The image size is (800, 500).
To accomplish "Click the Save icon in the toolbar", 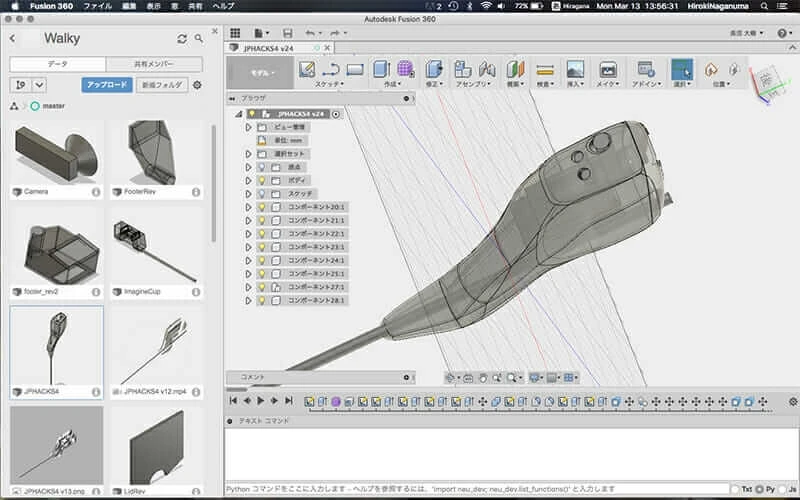I will (x=288, y=33).
